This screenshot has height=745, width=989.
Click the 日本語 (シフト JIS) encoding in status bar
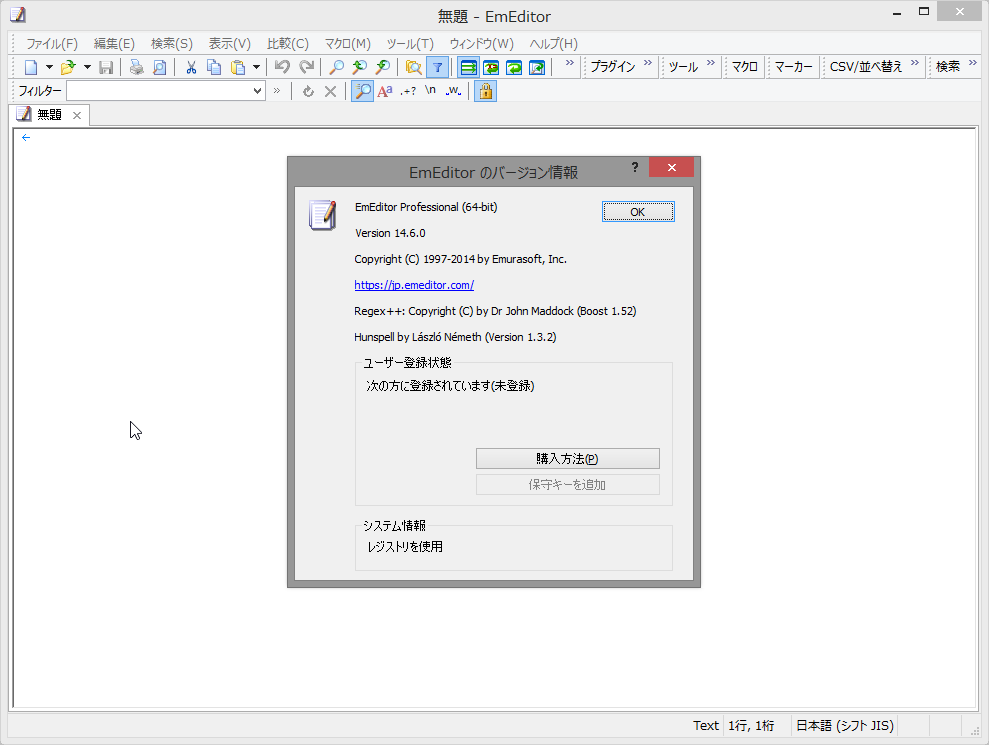[x=845, y=725]
